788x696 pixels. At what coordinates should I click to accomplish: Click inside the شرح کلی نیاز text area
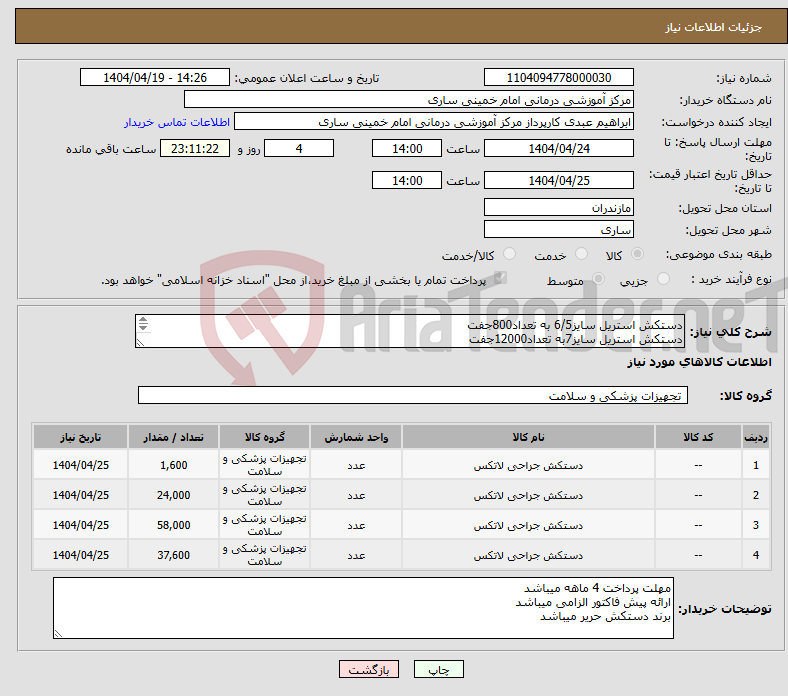[x=410, y=331]
